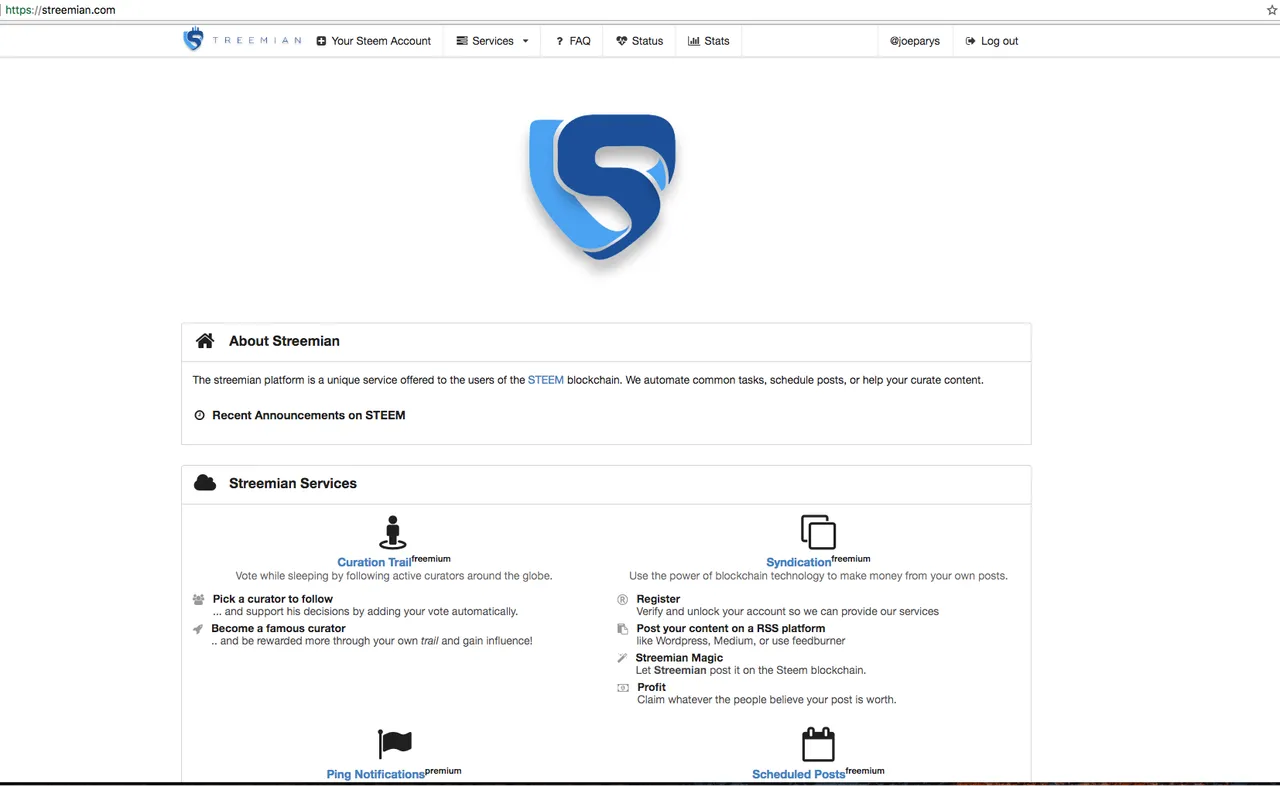Viewport: 1280px width, 786px height.
Task: Click 'Vote while sleeping' description text
Action: click(x=394, y=576)
